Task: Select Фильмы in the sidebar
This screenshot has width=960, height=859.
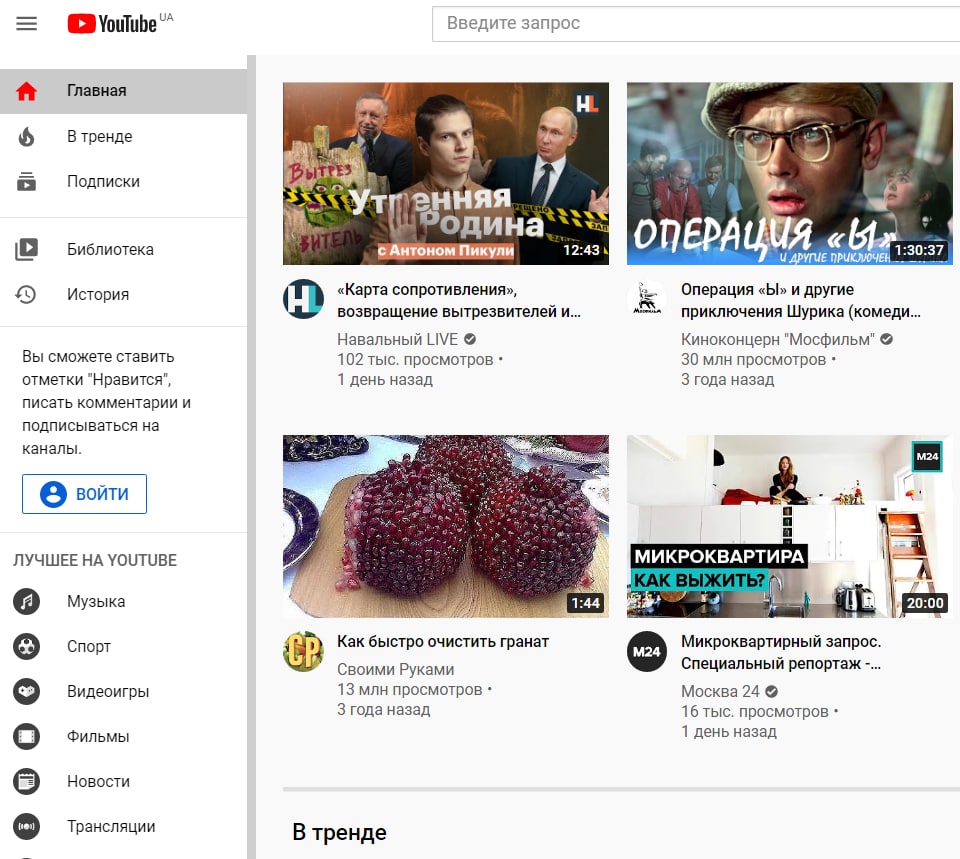Action: click(x=123, y=737)
